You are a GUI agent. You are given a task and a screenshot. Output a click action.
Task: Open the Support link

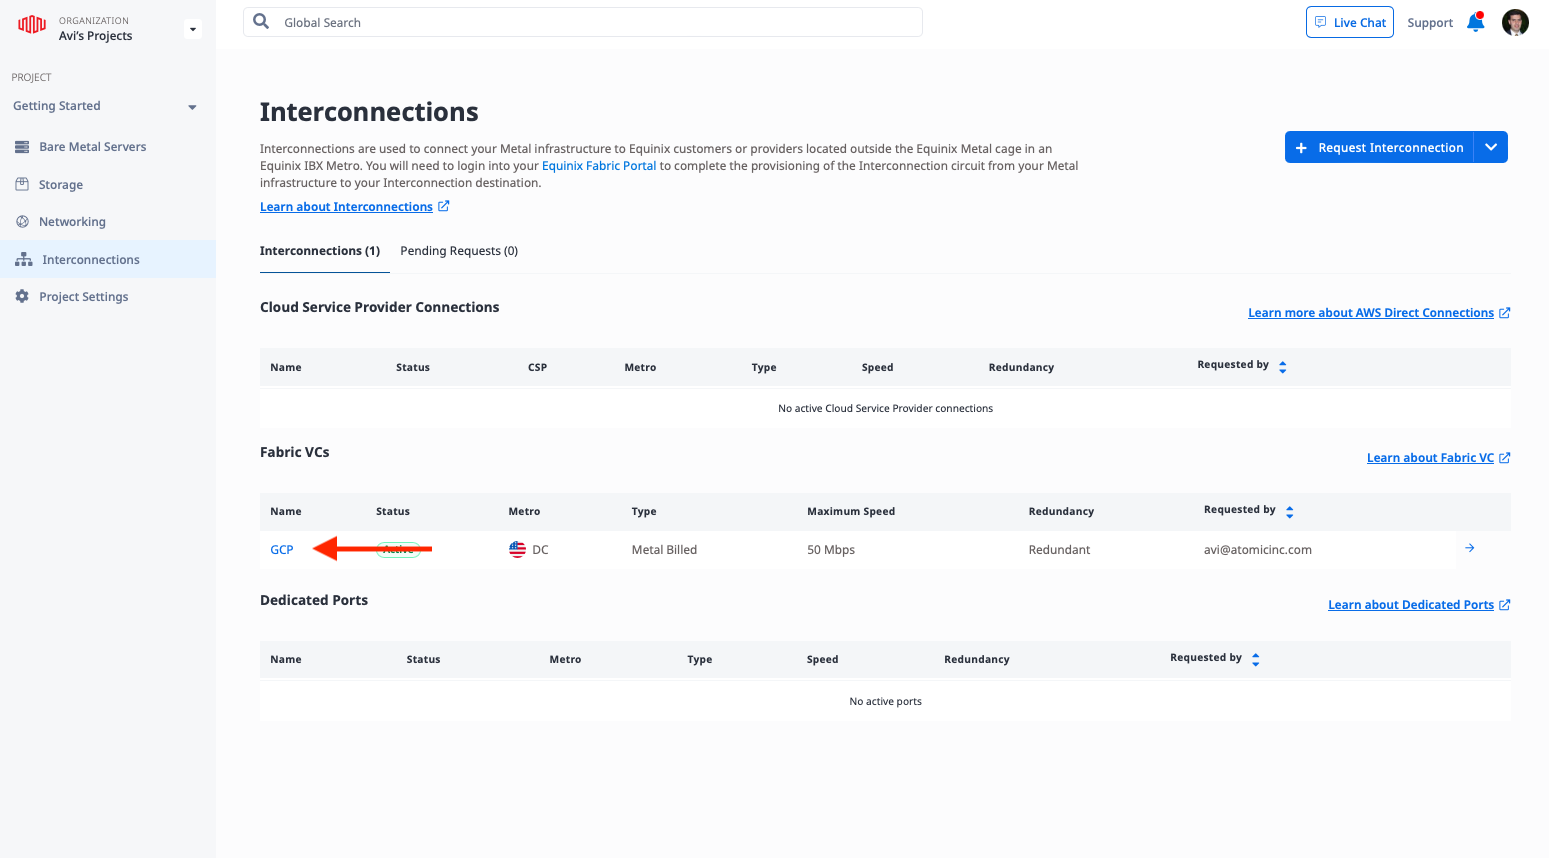(1430, 23)
